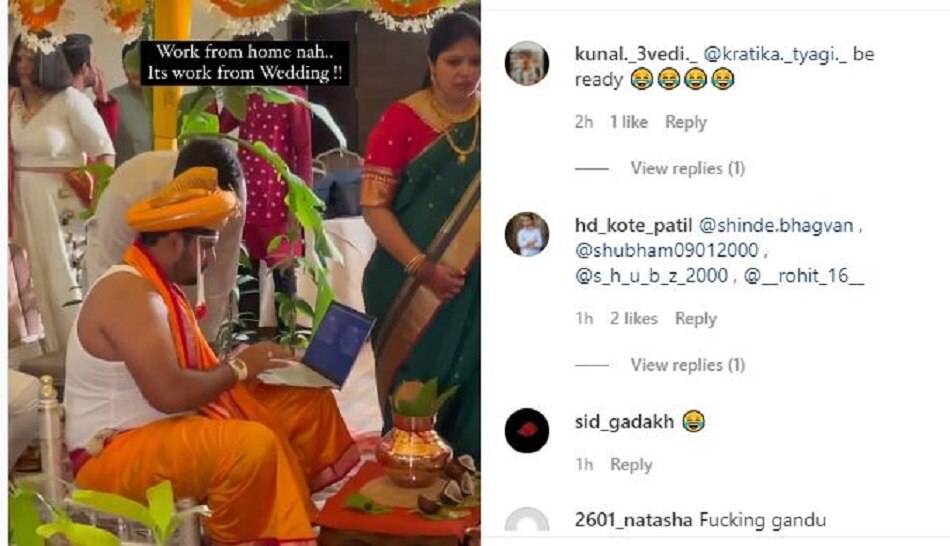The image size is (950, 546).
Task: Click kunal._3vedi._ profile avatar
Action: (526, 64)
